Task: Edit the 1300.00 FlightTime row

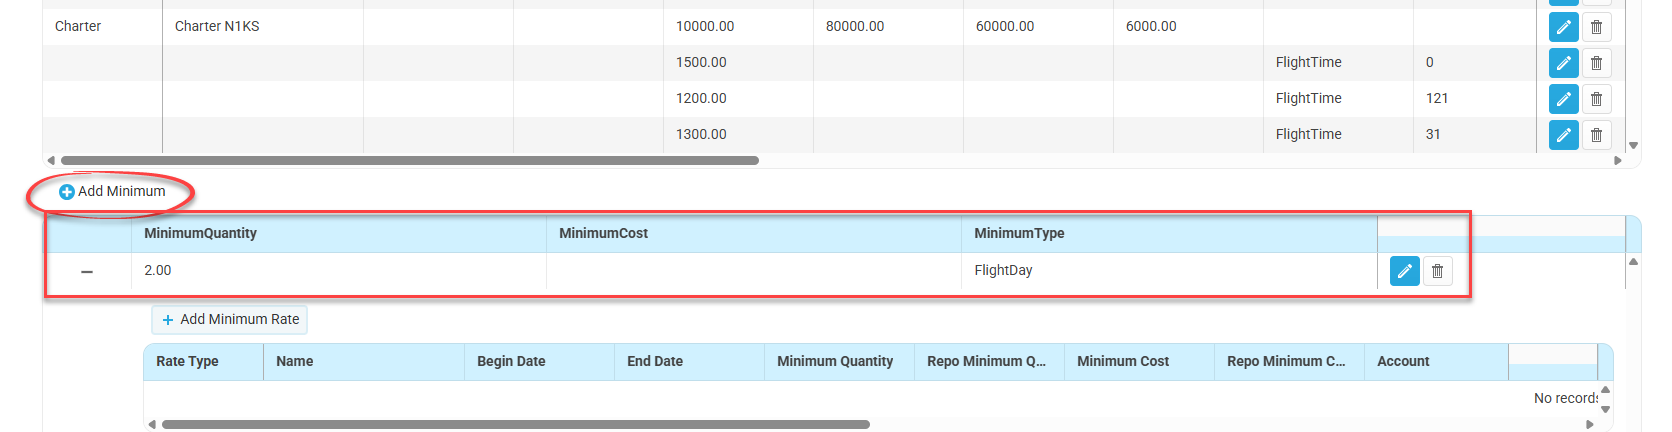Action: coord(1563,135)
